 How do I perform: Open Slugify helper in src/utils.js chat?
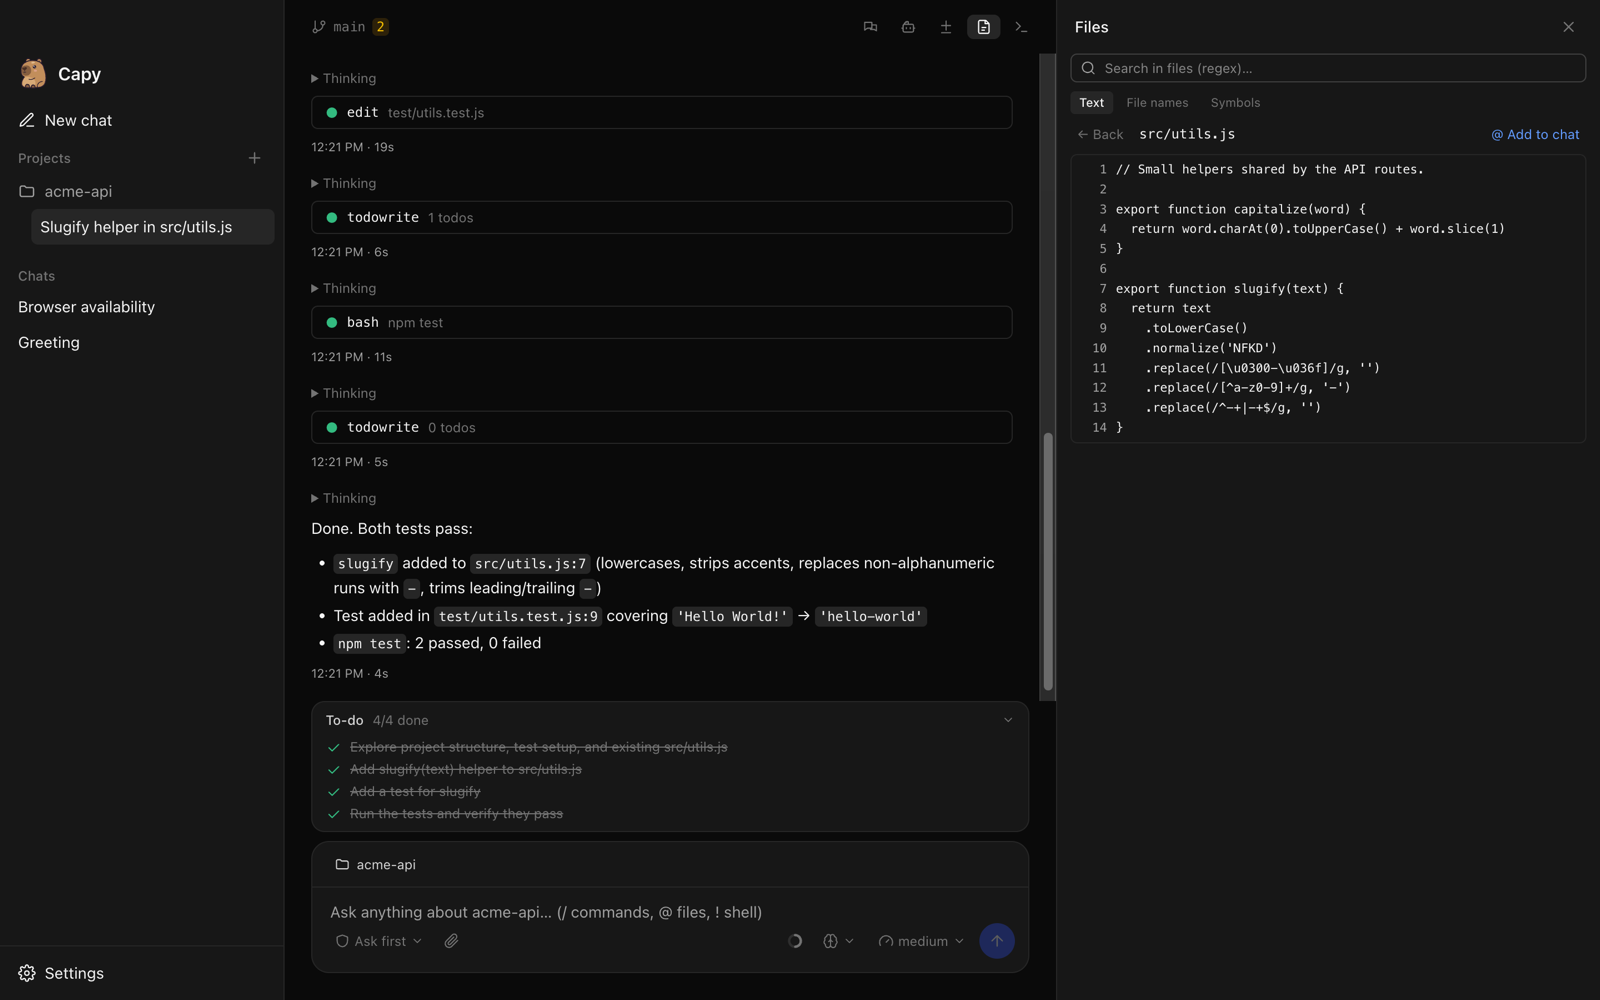pyautogui.click(x=153, y=227)
